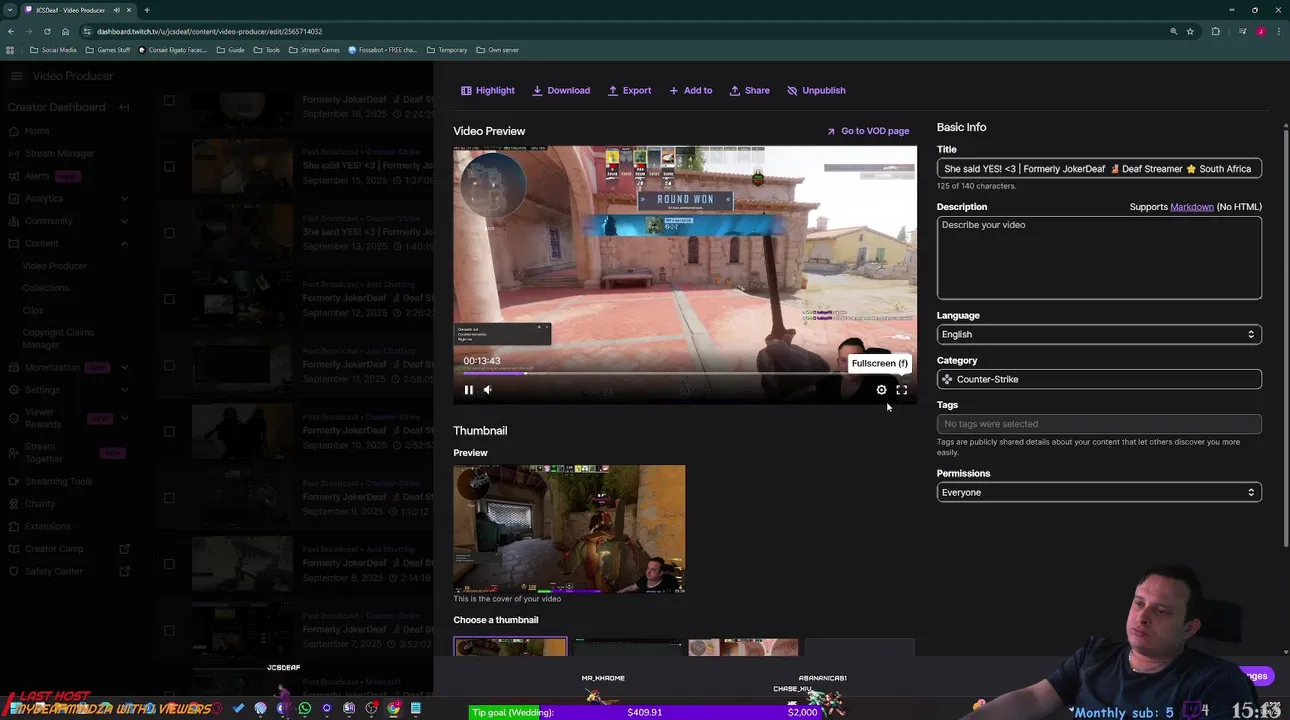Viewport: 1290px width, 720px height.
Task: Go back in browser
Action: [x=11, y=31]
